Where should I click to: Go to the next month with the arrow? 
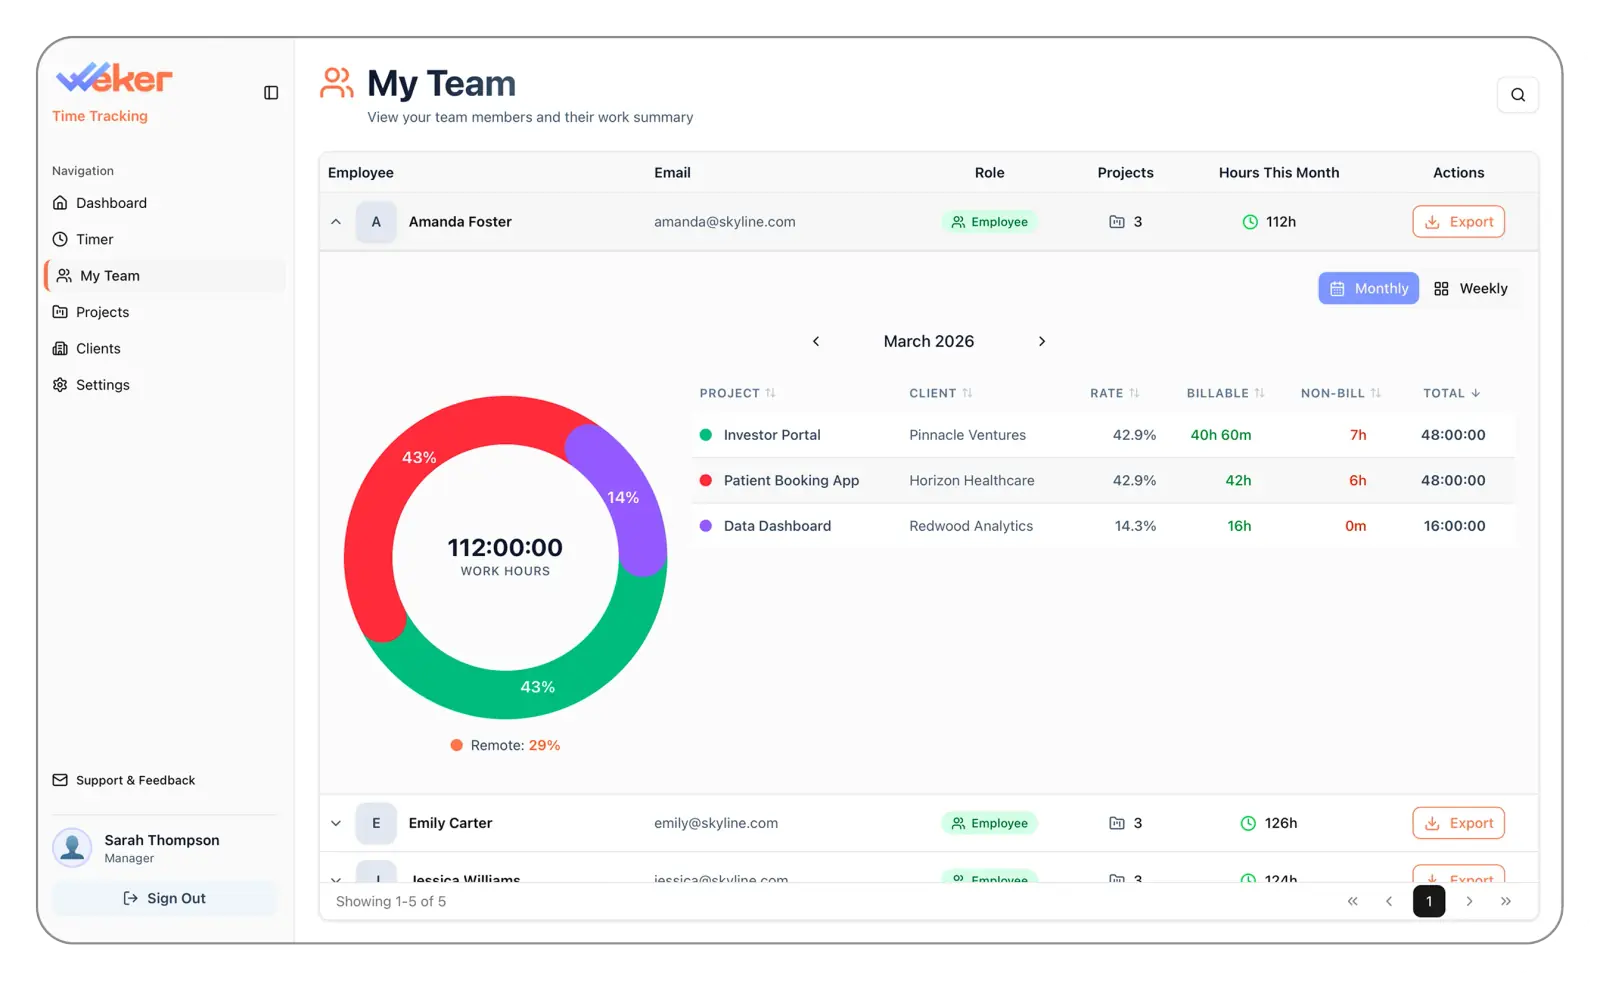(1041, 341)
